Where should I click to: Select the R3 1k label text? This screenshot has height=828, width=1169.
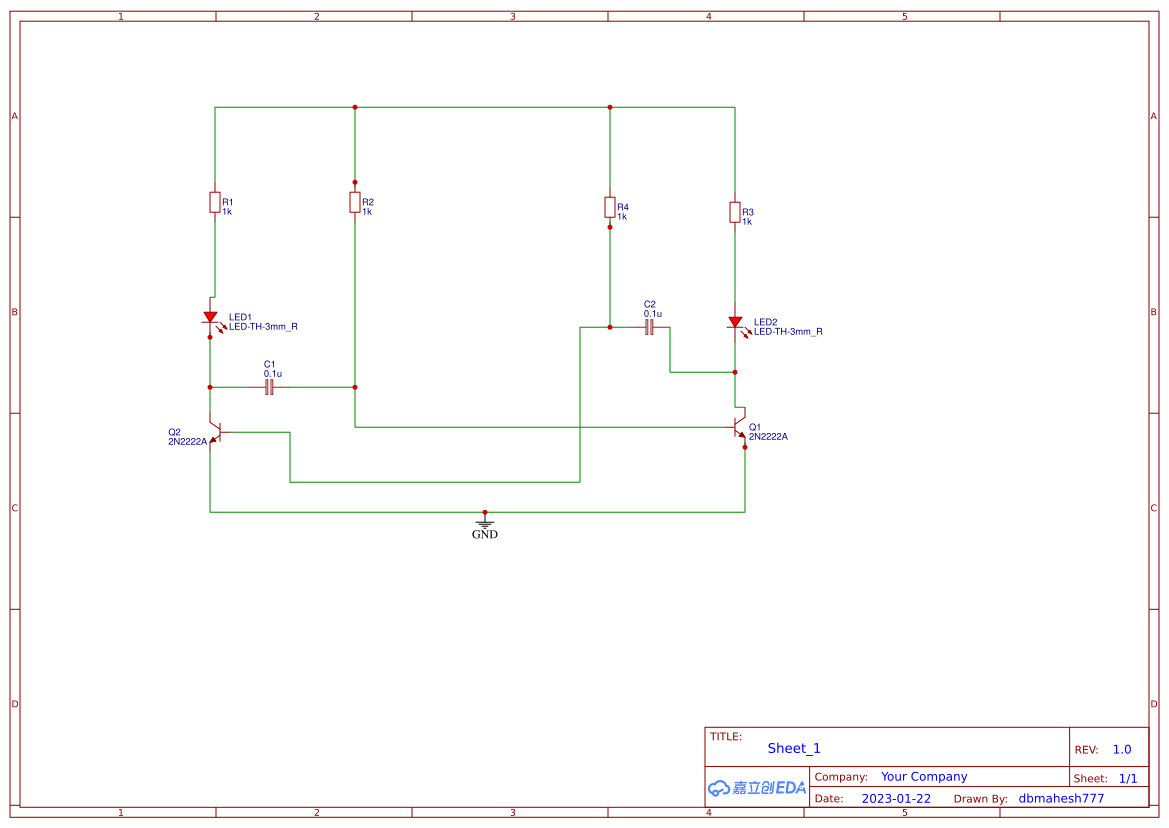coord(747,219)
